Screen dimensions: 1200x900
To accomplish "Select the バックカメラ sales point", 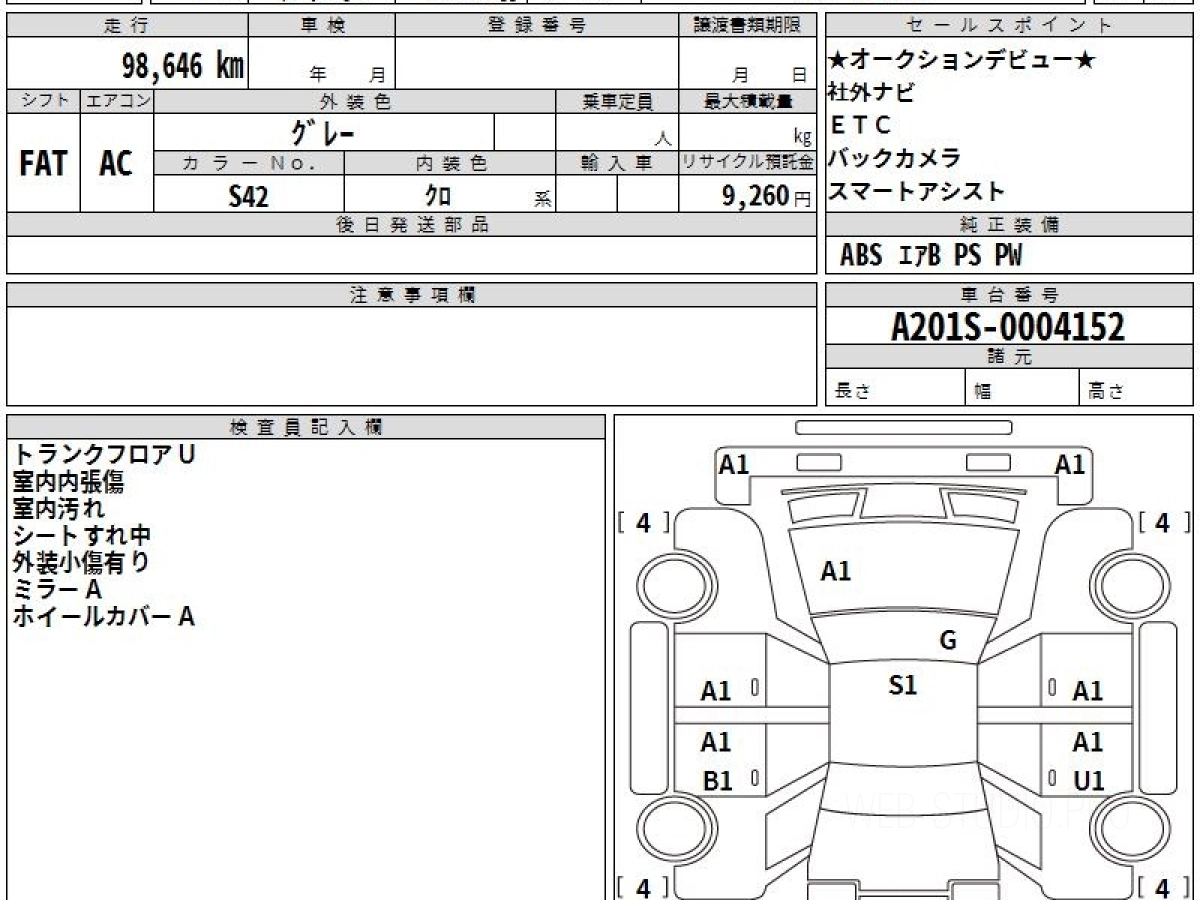I will click(895, 158).
